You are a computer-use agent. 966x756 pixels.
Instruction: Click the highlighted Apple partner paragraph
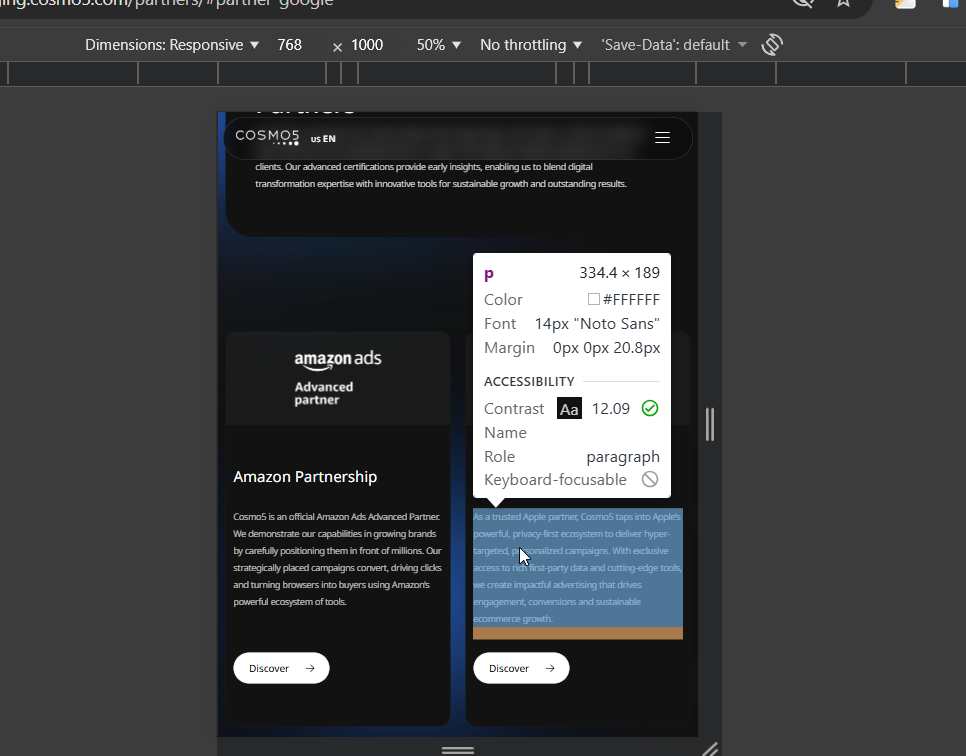(x=577, y=567)
